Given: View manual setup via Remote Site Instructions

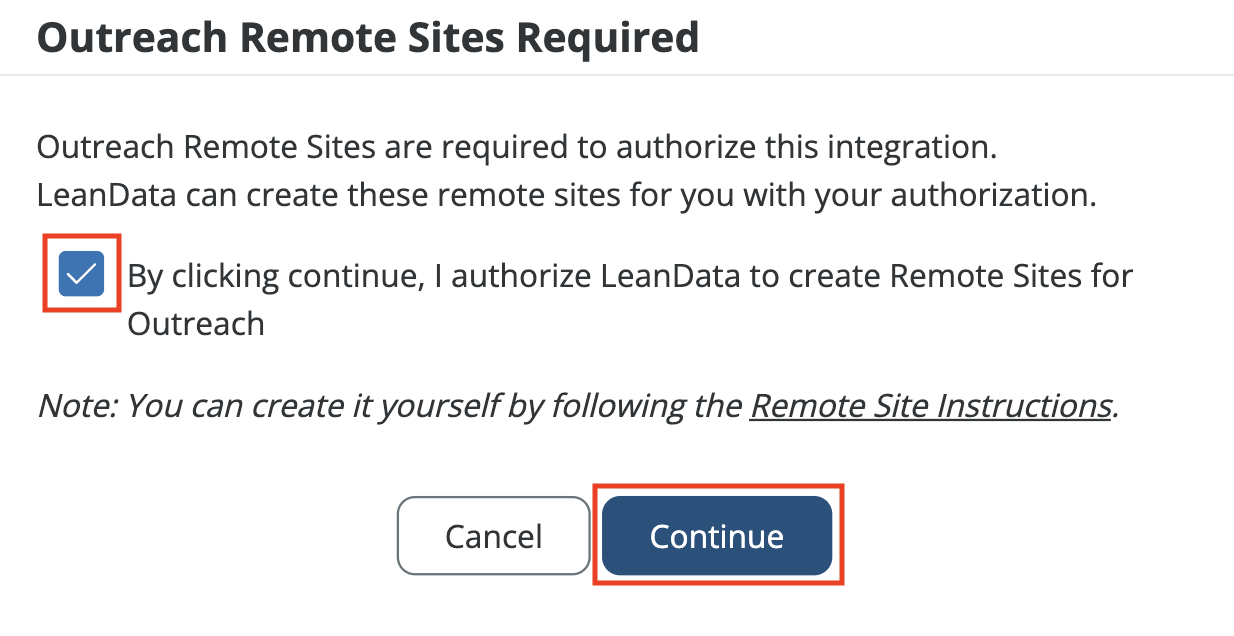Looking at the screenshot, I should (930, 405).
